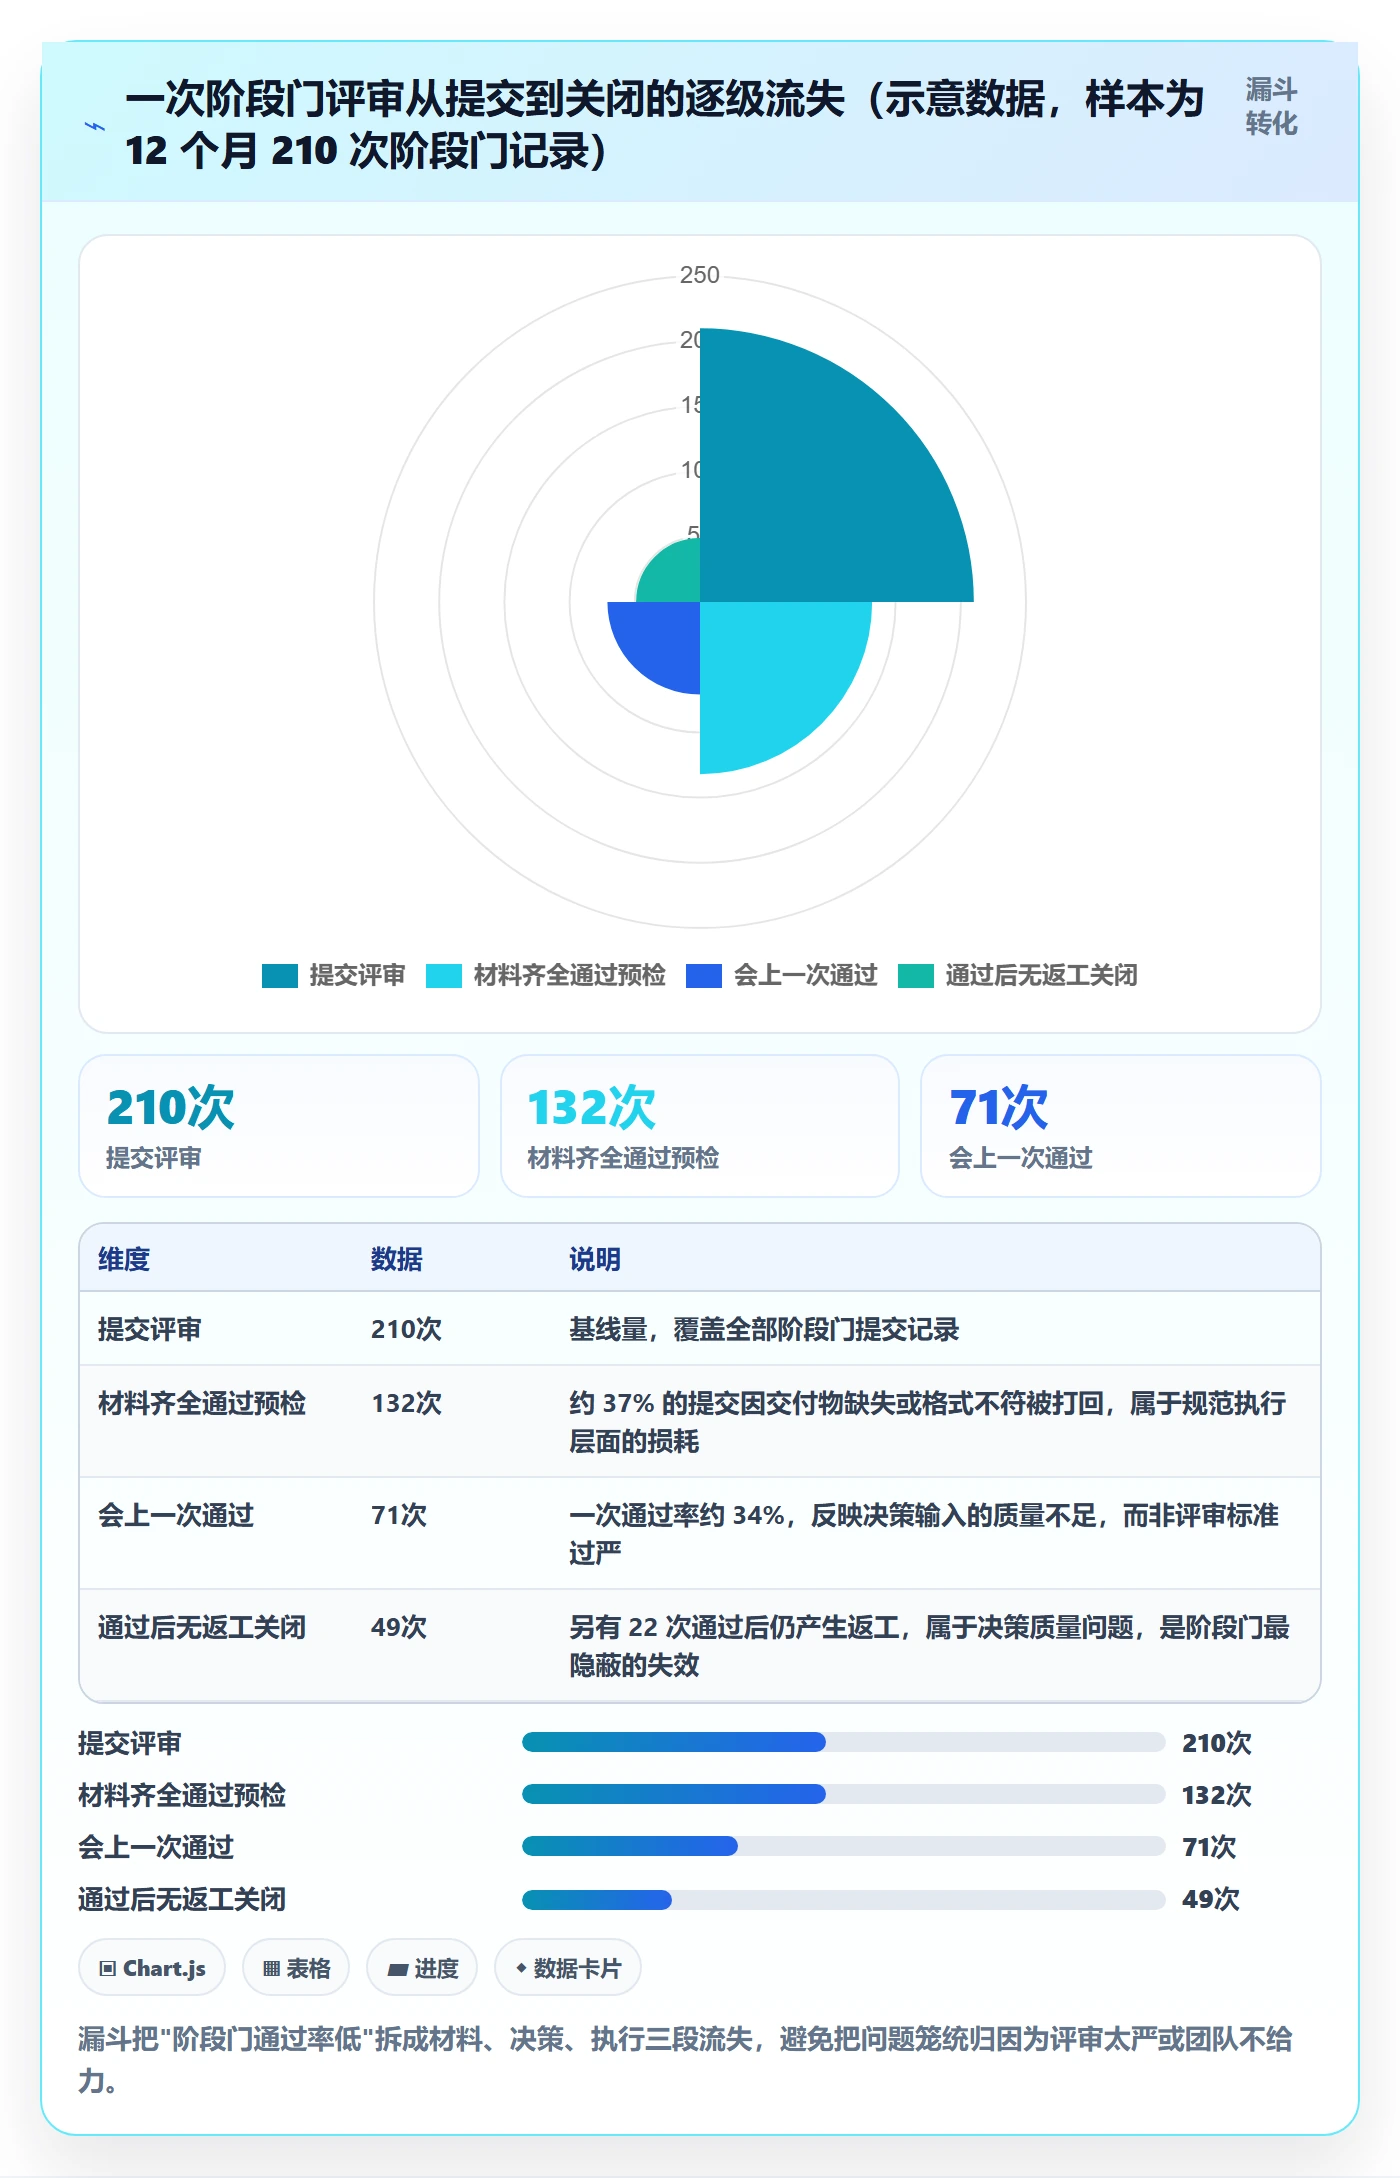Image resolution: width=1400 pixels, height=2178 pixels.
Task: Click the 49次 value beside the progress bar
Action: tap(1210, 1899)
